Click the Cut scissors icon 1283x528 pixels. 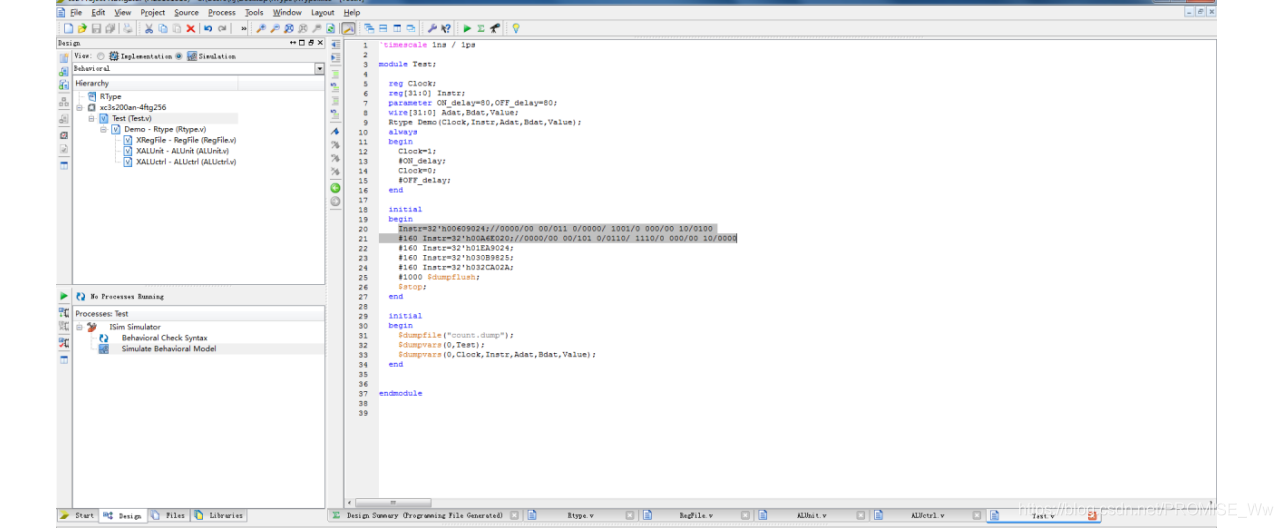[x=149, y=28]
